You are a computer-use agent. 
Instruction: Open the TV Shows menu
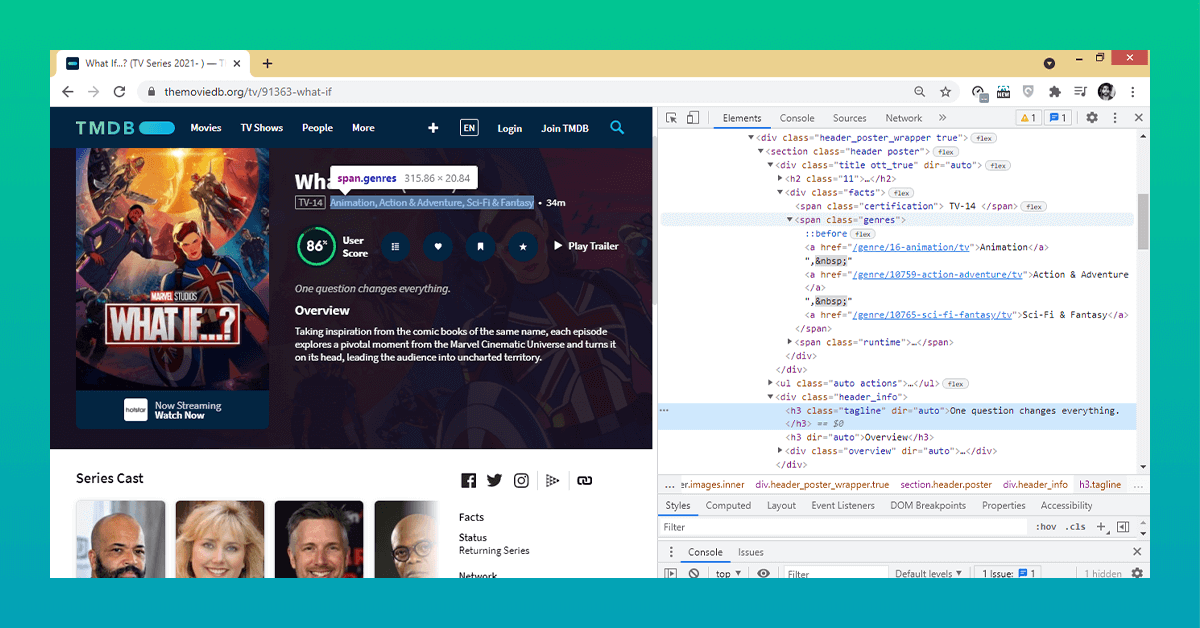(x=262, y=128)
